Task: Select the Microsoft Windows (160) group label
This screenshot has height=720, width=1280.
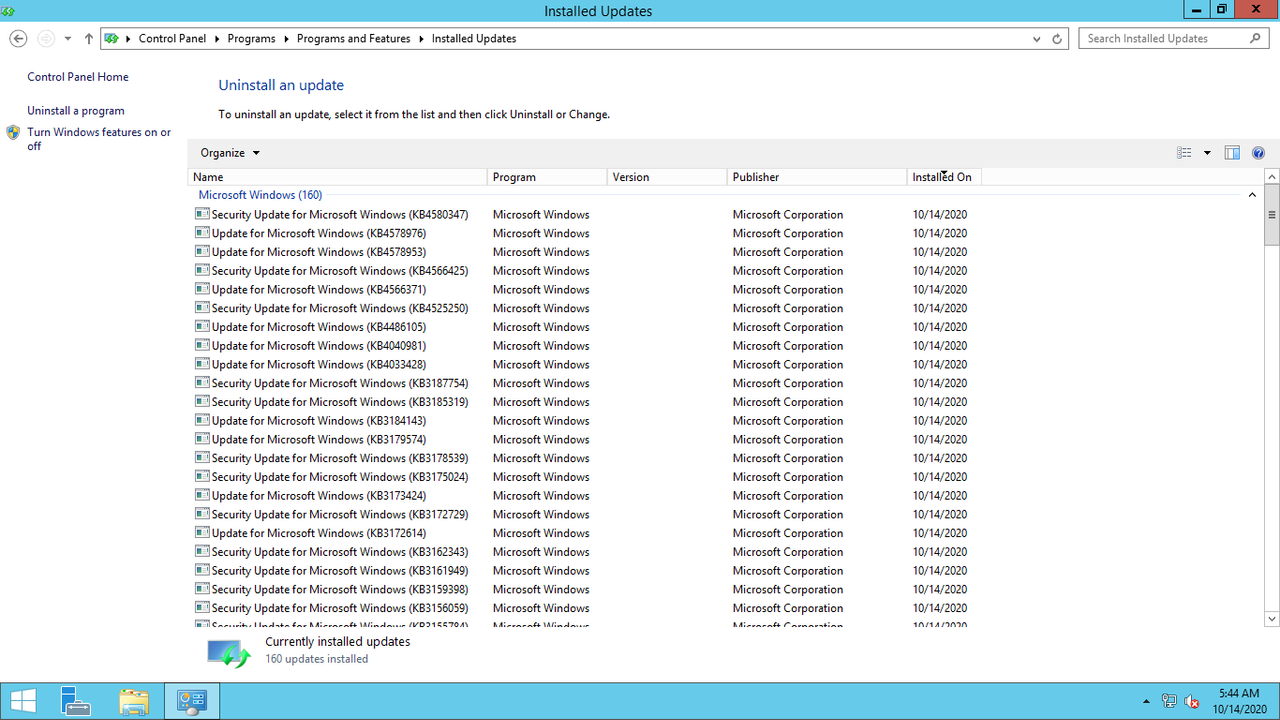Action: pyautogui.click(x=260, y=195)
